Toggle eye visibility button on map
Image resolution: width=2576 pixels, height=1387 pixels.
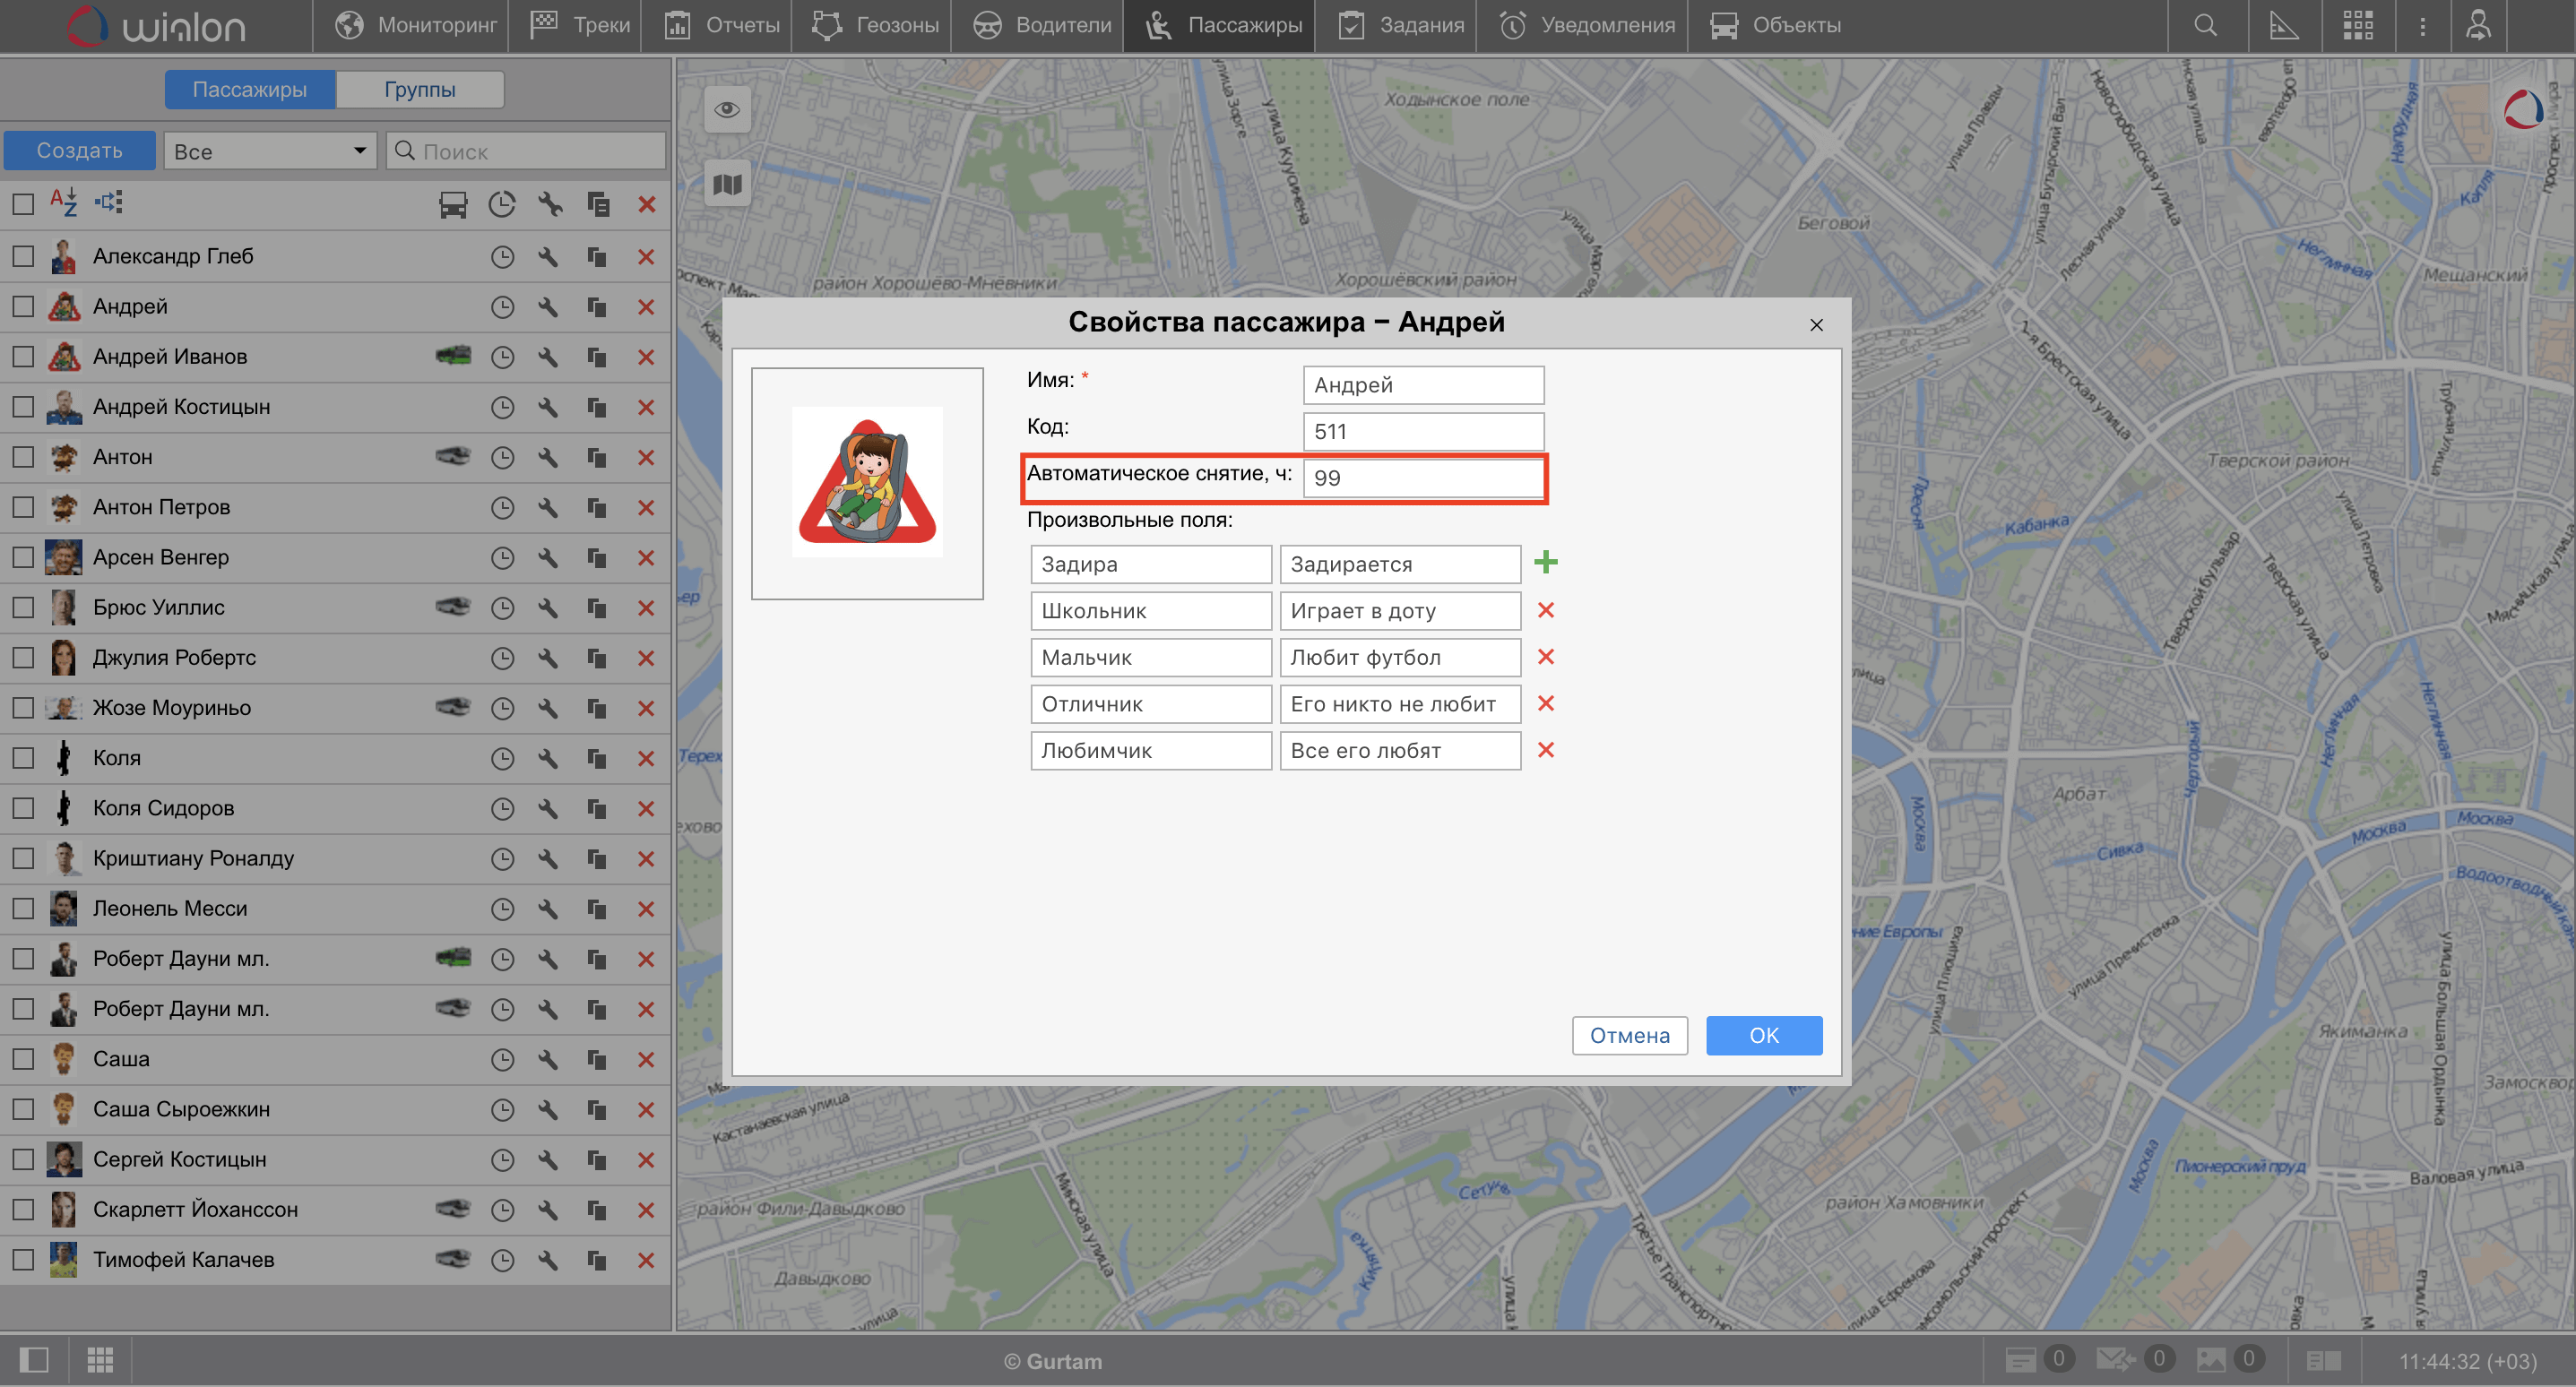click(727, 109)
